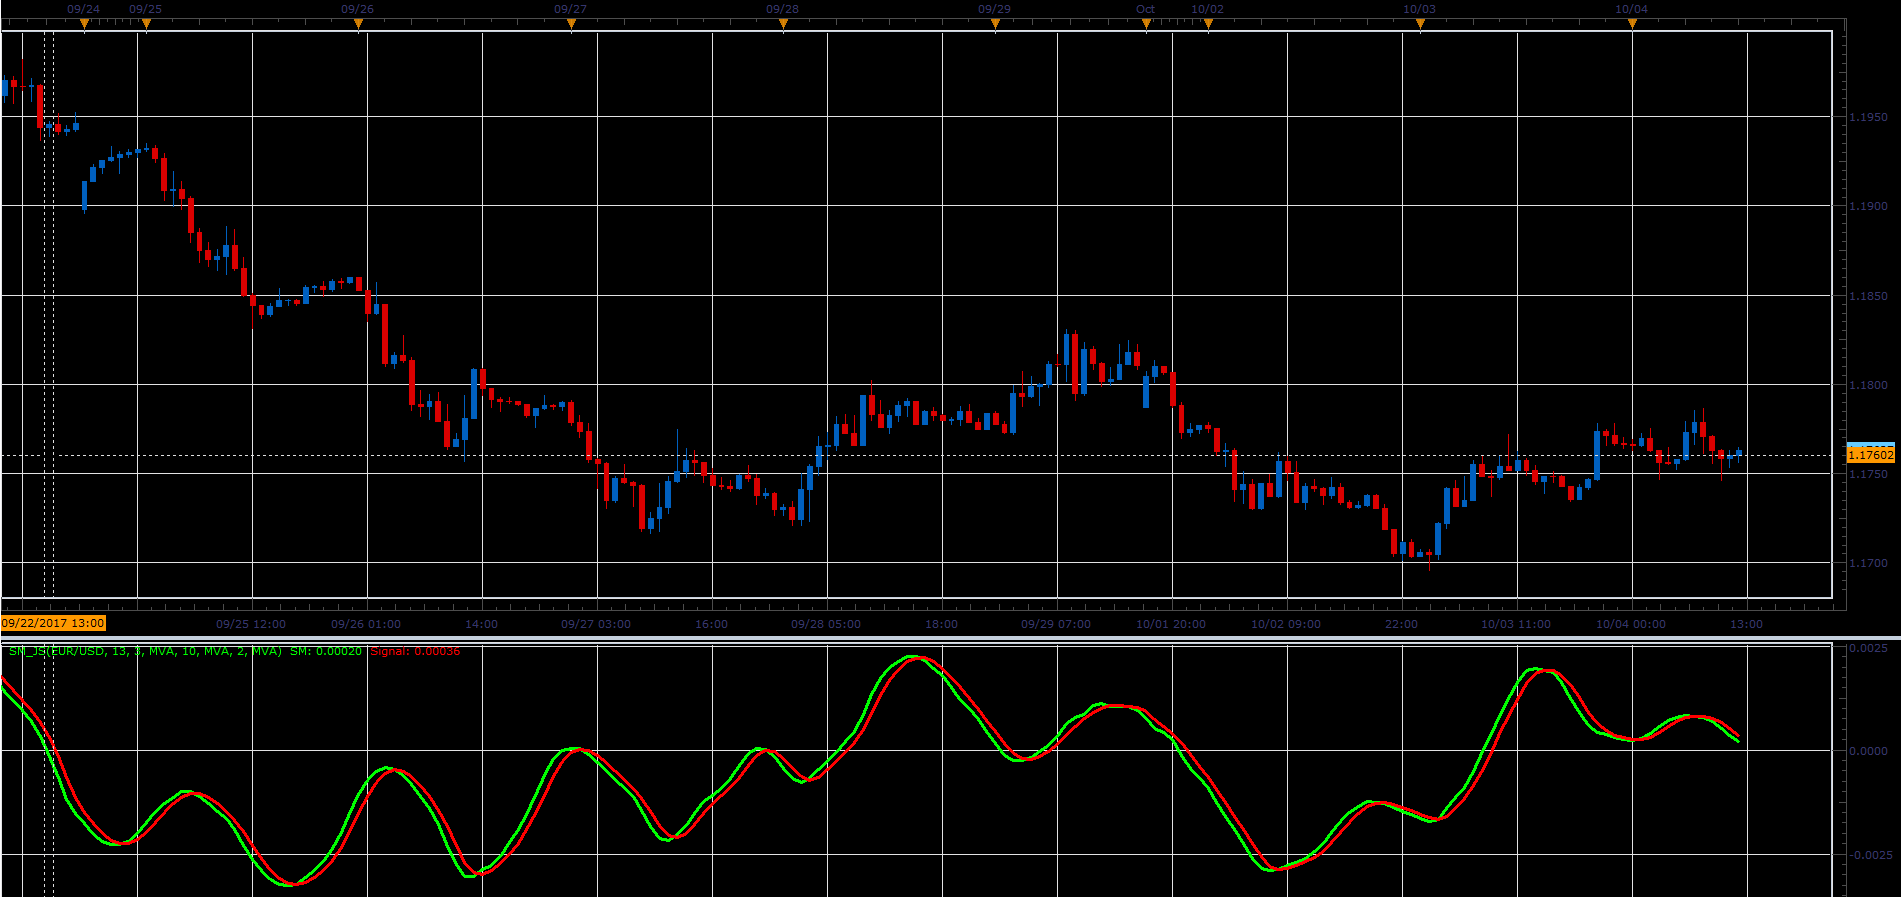Click the 10/03 day marker triangle
Viewport: 1901px width, 897px height.
pos(1420,24)
